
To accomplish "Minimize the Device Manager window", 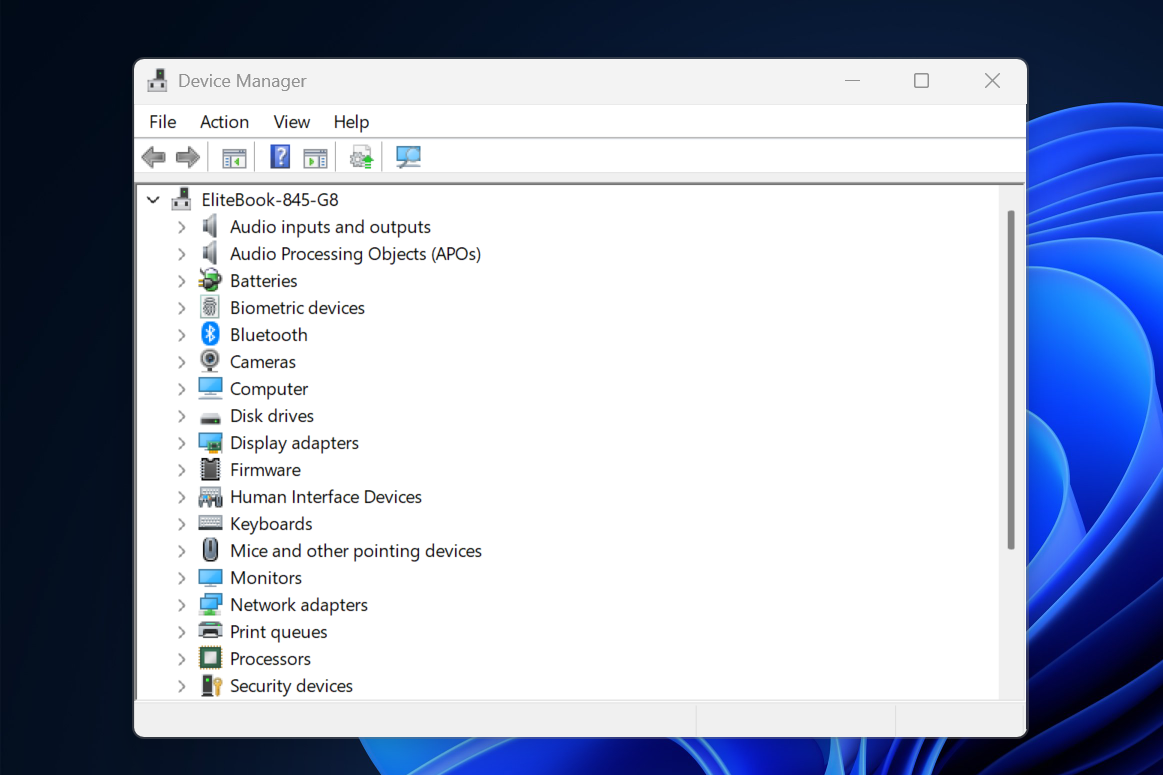I will point(852,80).
